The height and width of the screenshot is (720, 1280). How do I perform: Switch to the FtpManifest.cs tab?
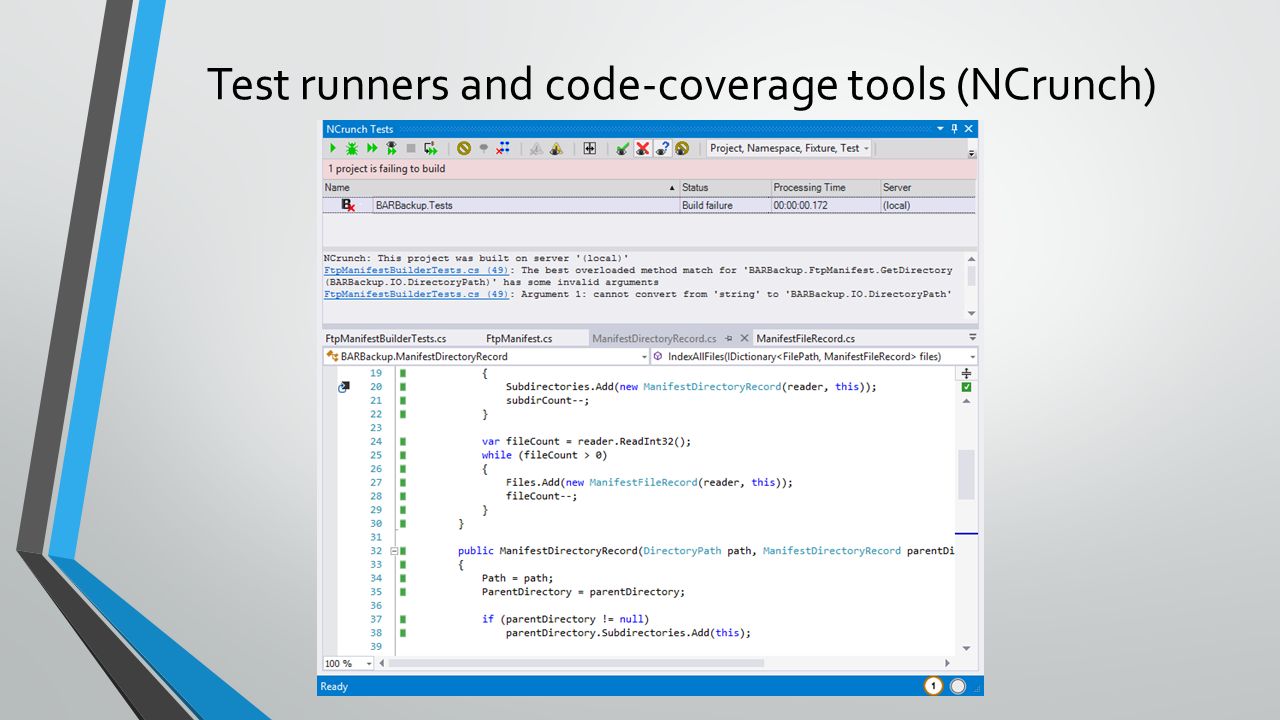point(519,338)
